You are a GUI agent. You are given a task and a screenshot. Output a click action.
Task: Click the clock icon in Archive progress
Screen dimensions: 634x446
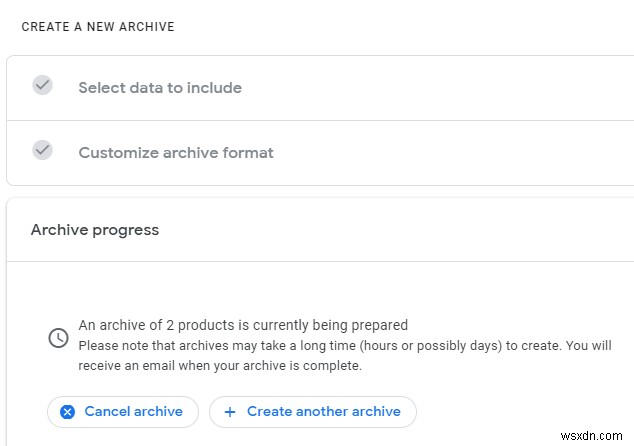(59, 338)
